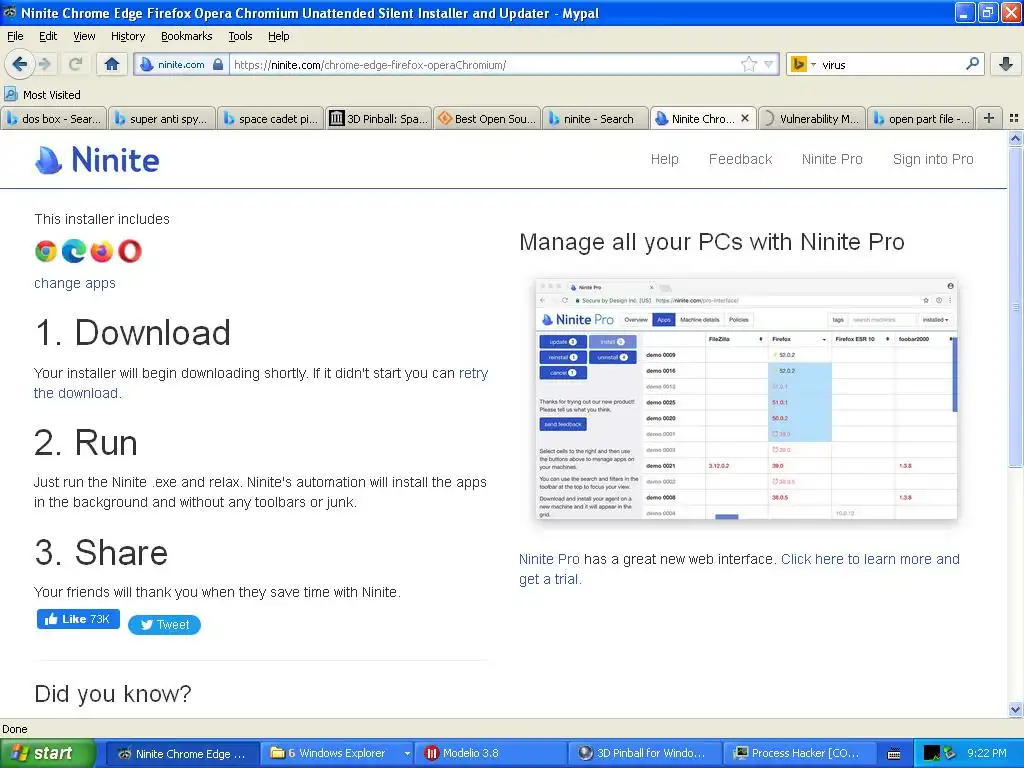
Task: Open the Ninite Pro interface screenshot
Action: [745, 399]
